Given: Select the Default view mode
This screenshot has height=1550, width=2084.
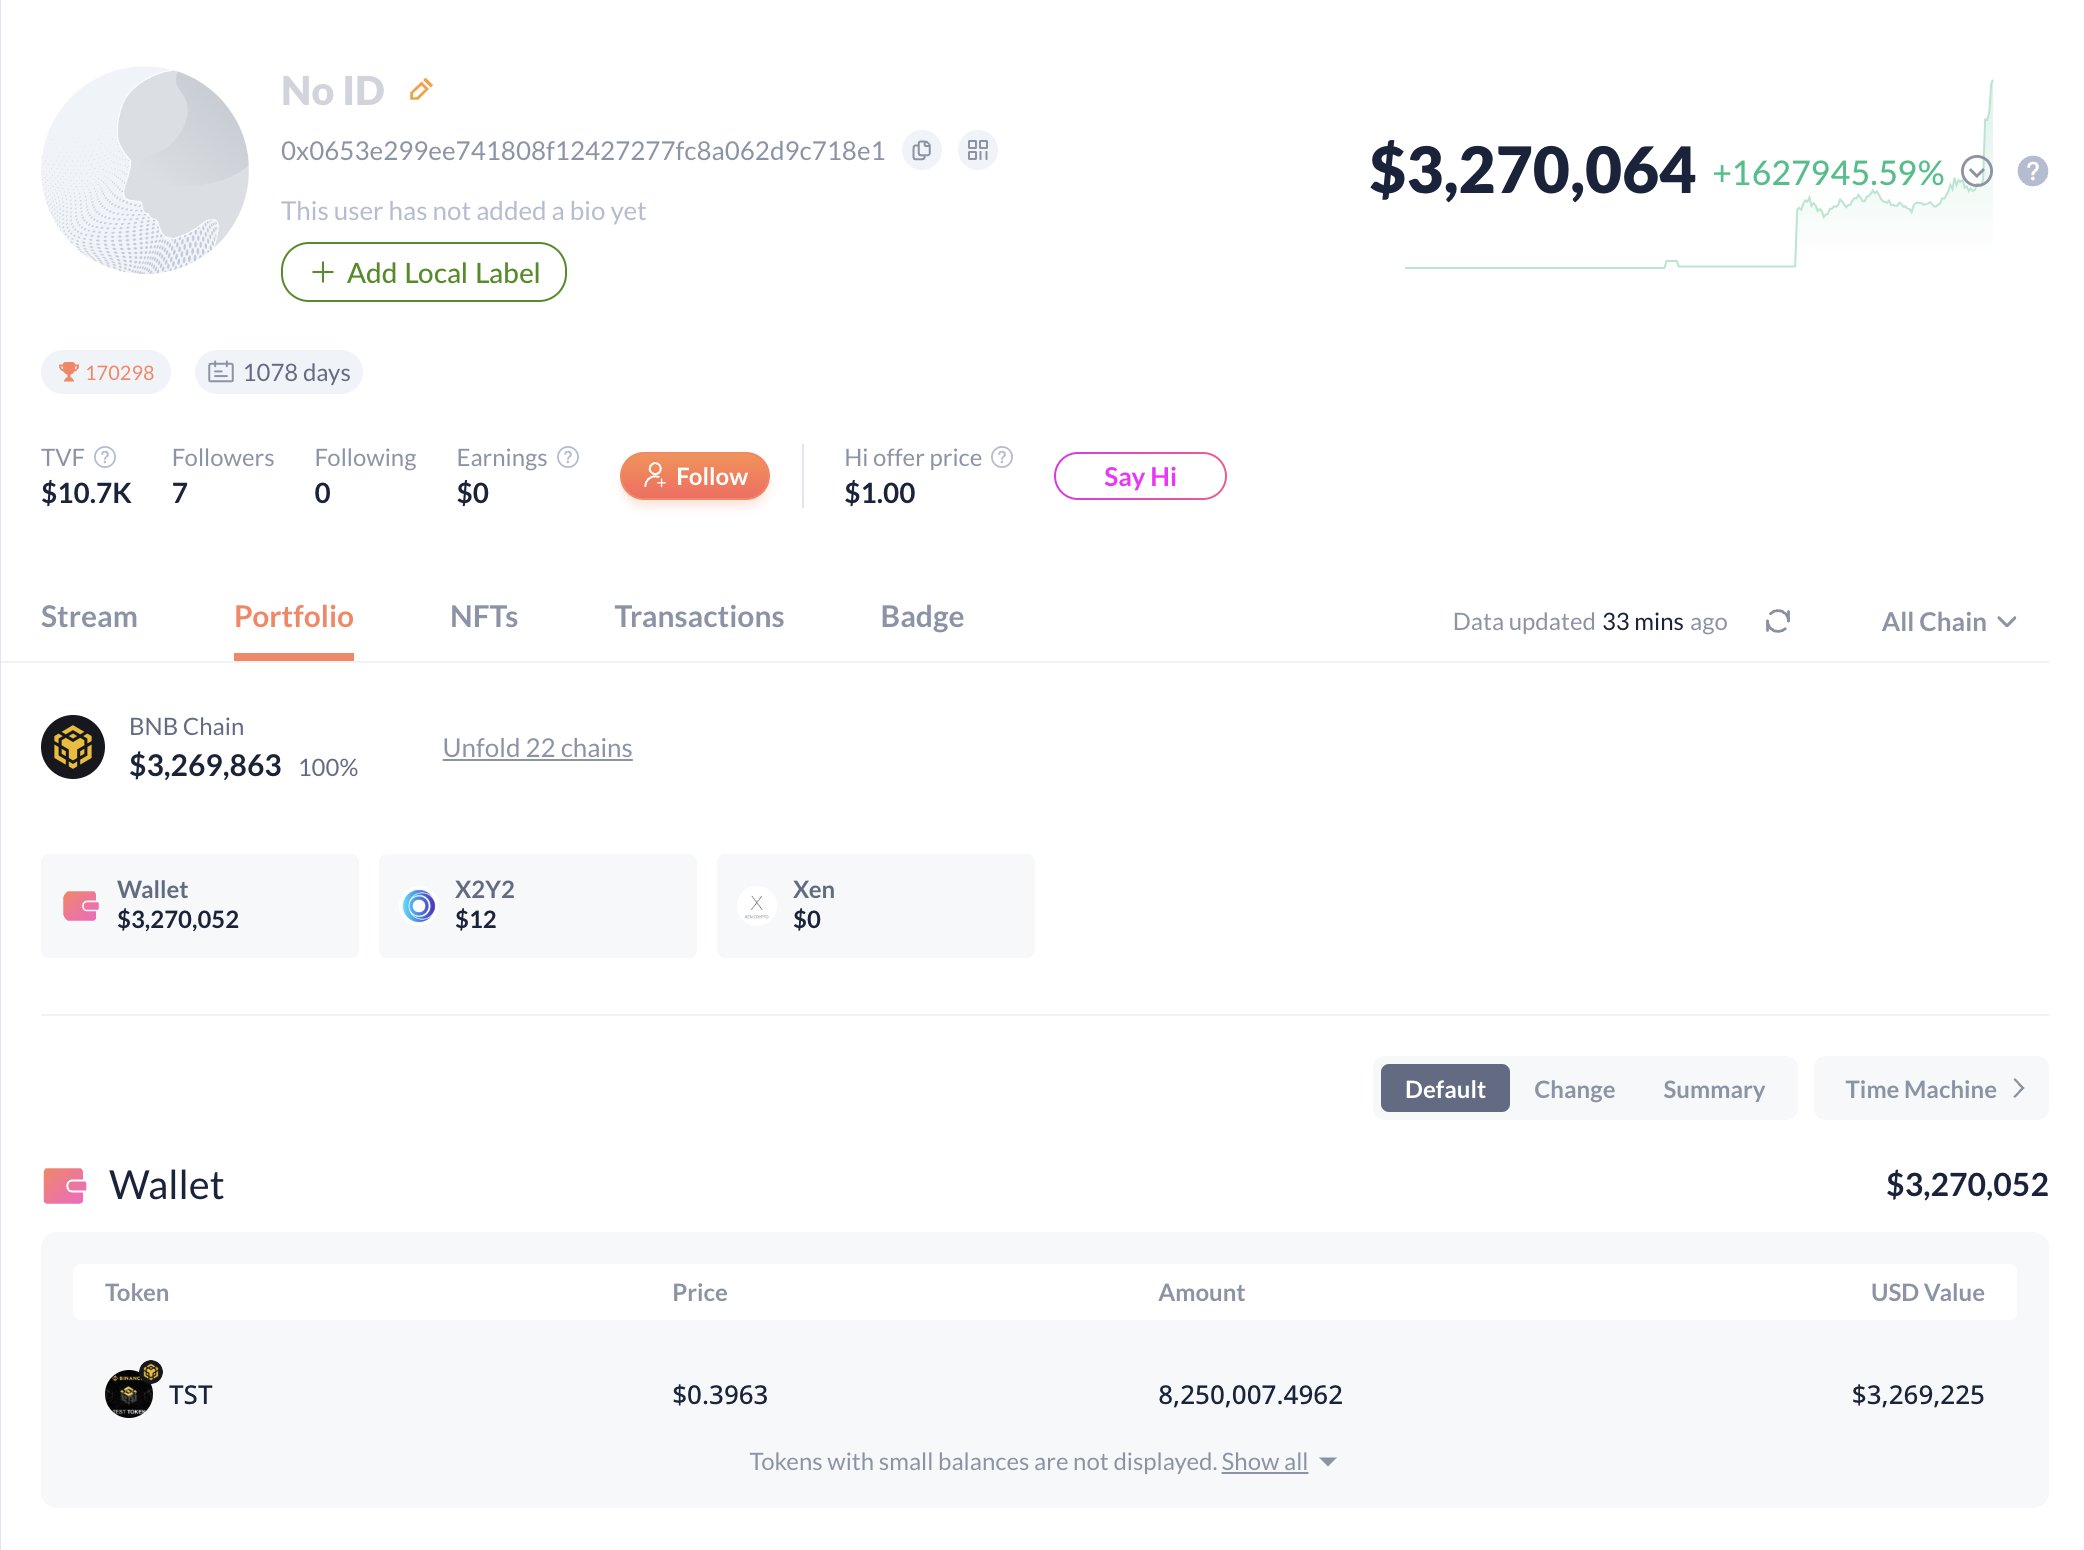Looking at the screenshot, I should pos(1444,1089).
